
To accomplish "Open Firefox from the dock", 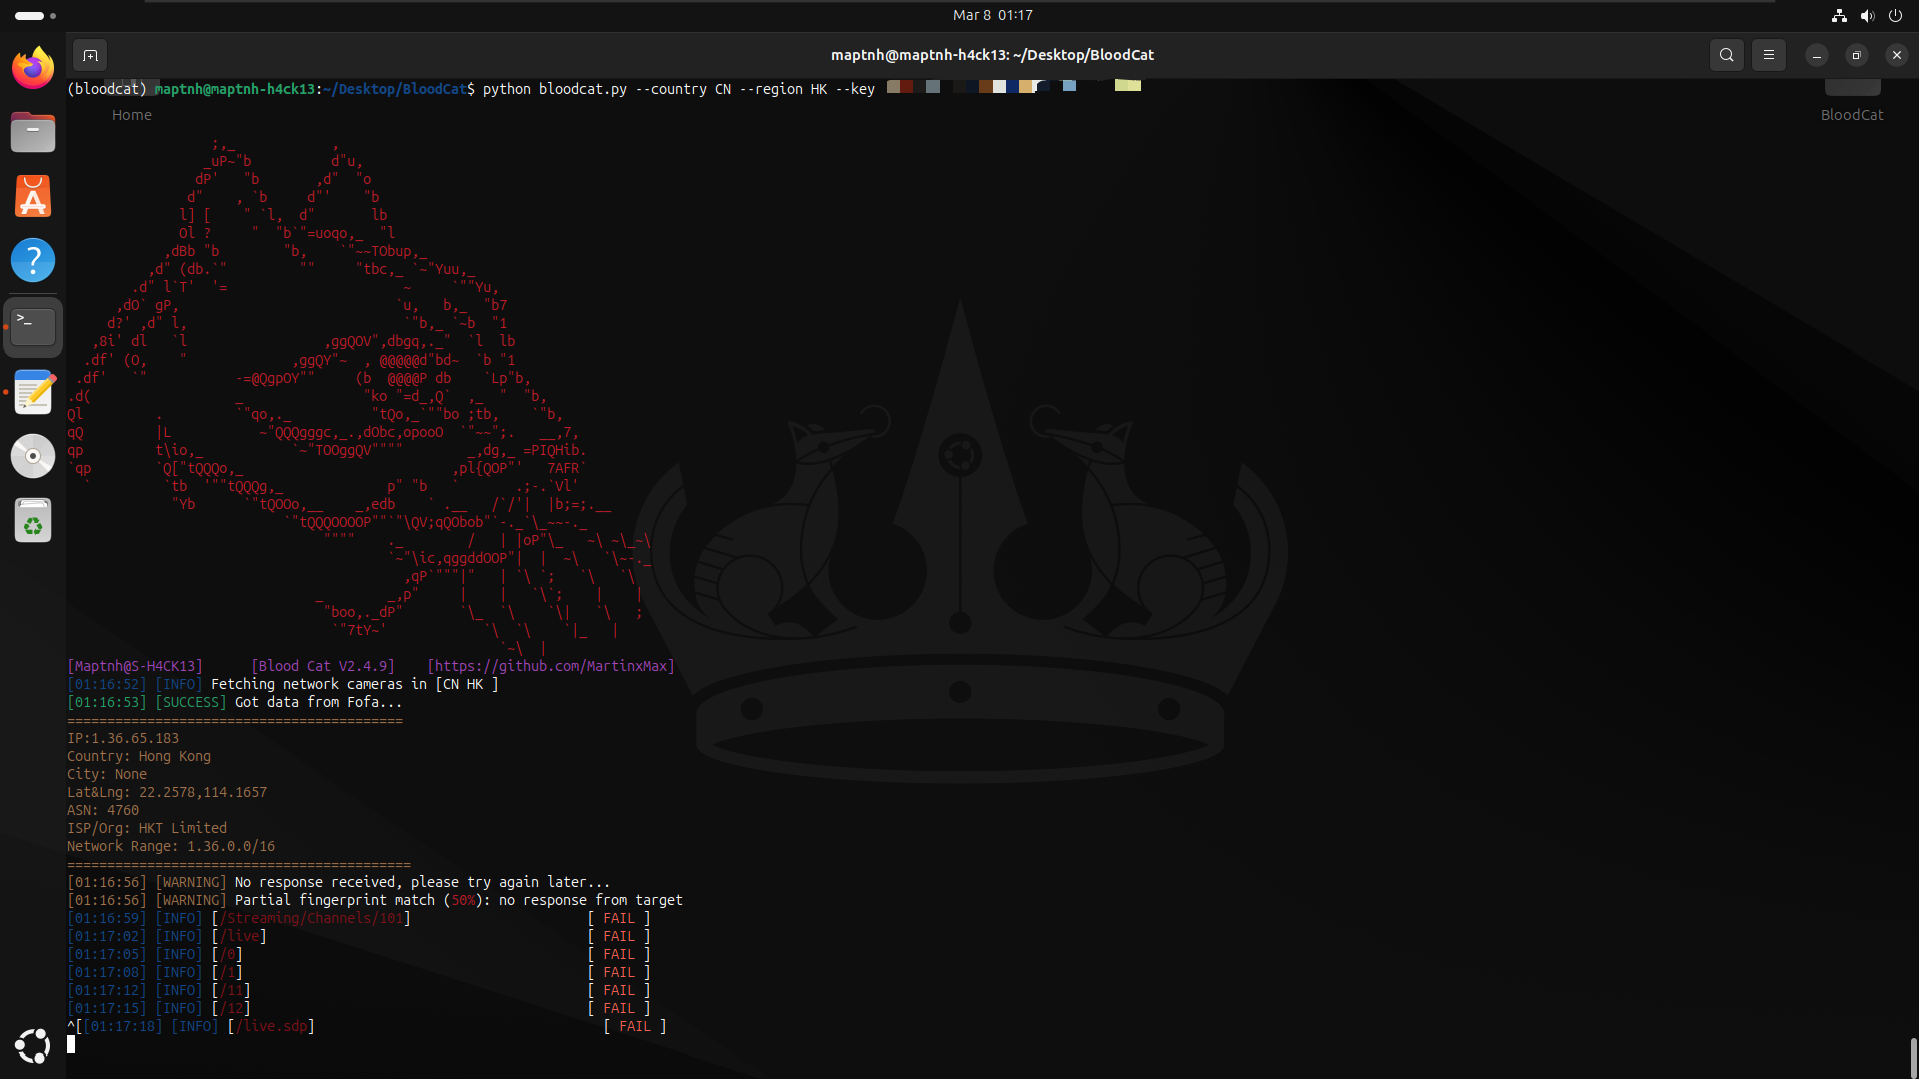I will (x=33, y=68).
